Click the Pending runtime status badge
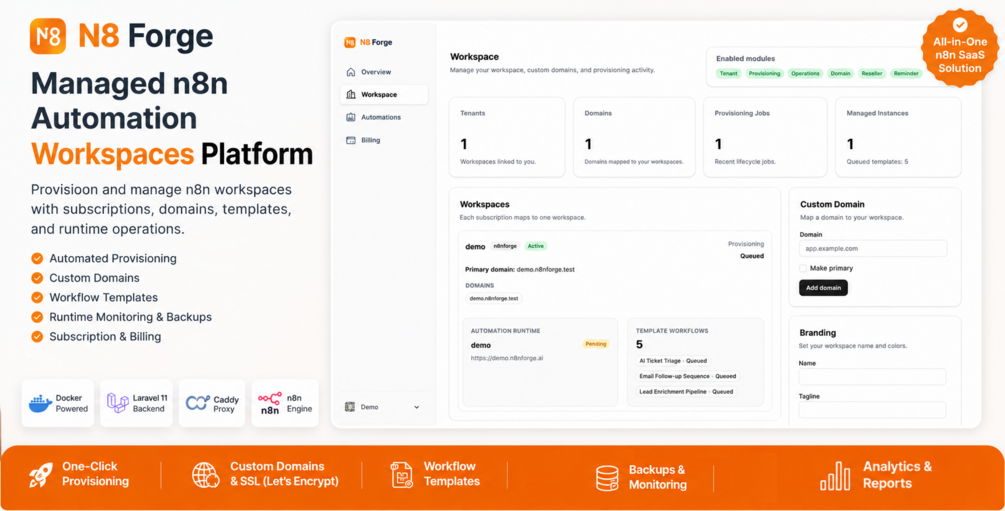Screen dimensions: 1005x511 [x=595, y=344]
